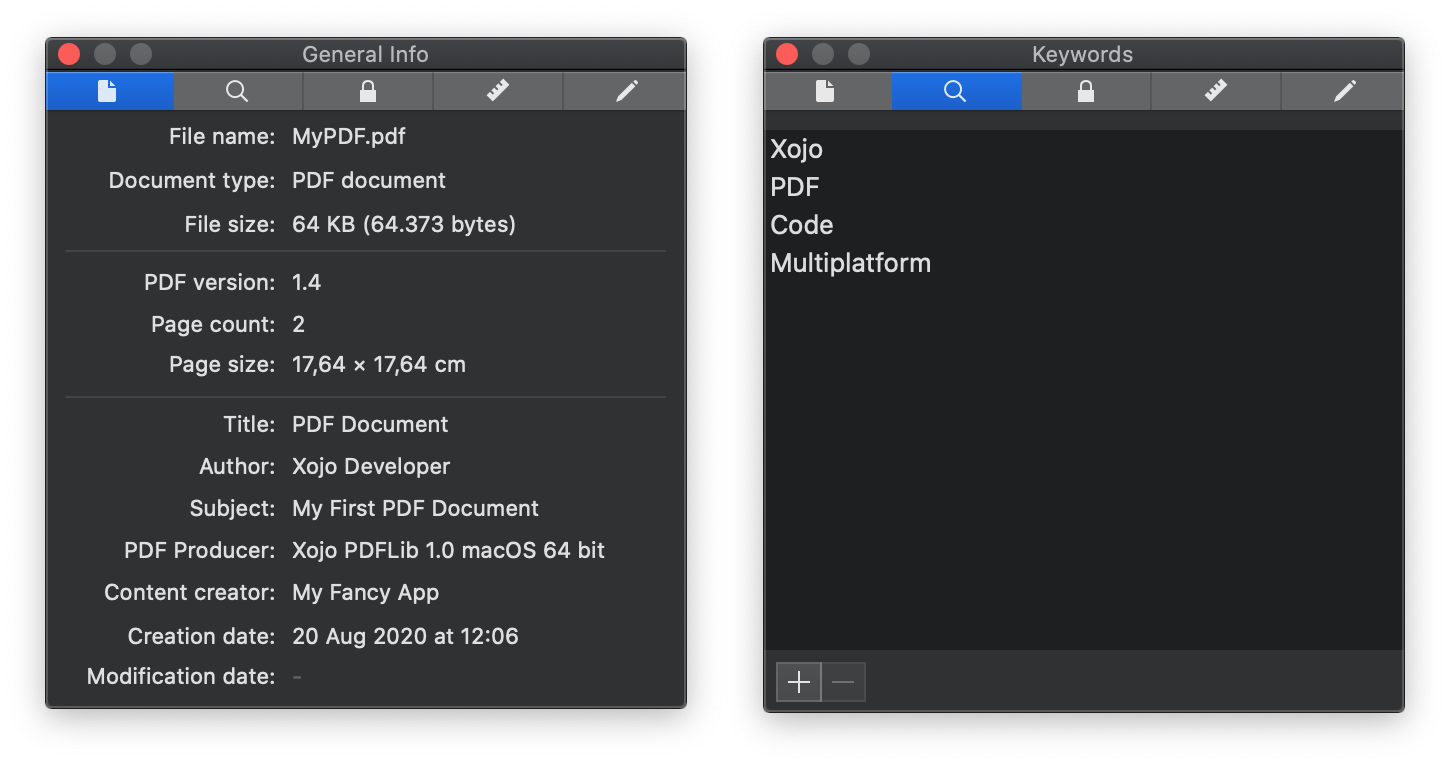The height and width of the screenshot is (762, 1444).
Task: Select the PDF keyword row
Action: [x=1084, y=187]
